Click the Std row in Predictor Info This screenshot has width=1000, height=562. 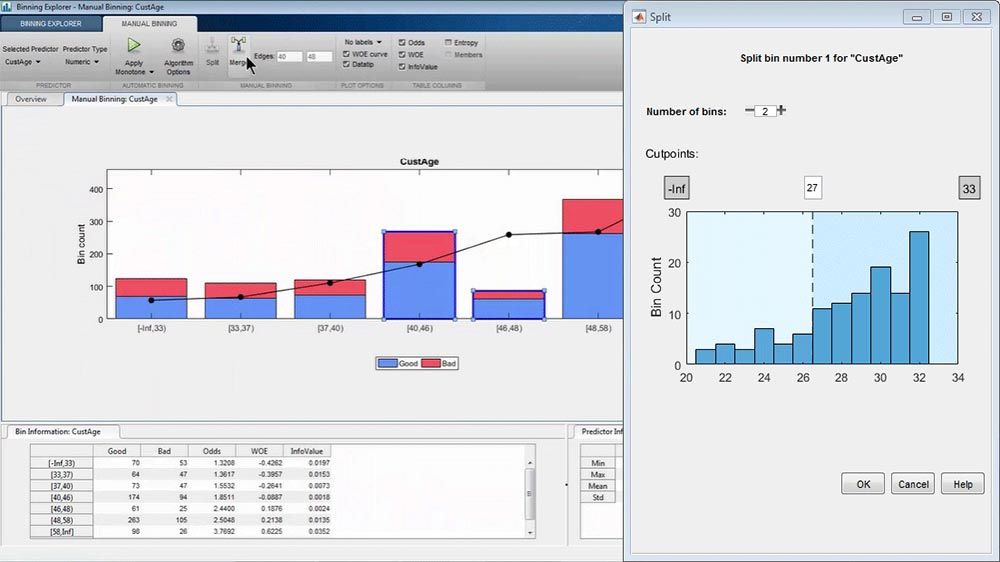[598, 498]
